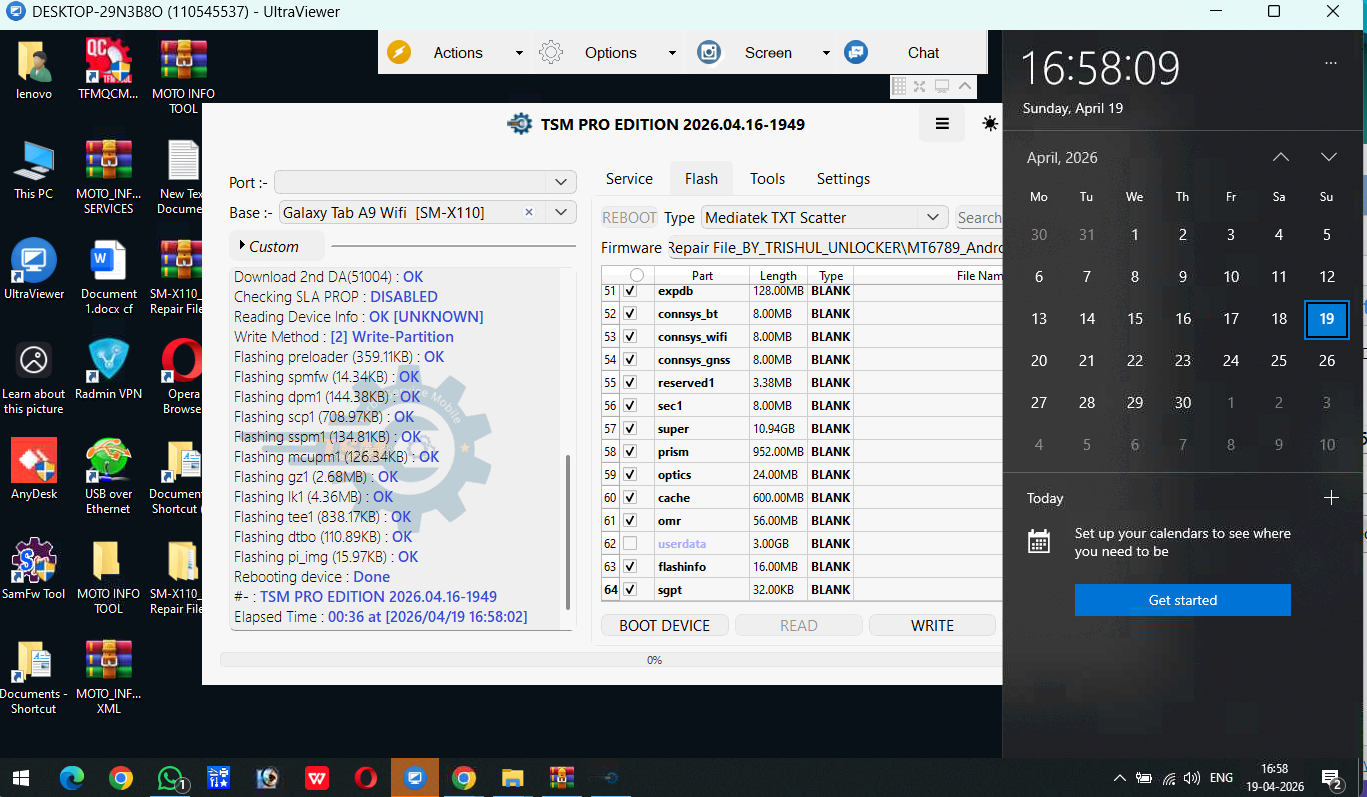Open the Tools tab

(767, 179)
